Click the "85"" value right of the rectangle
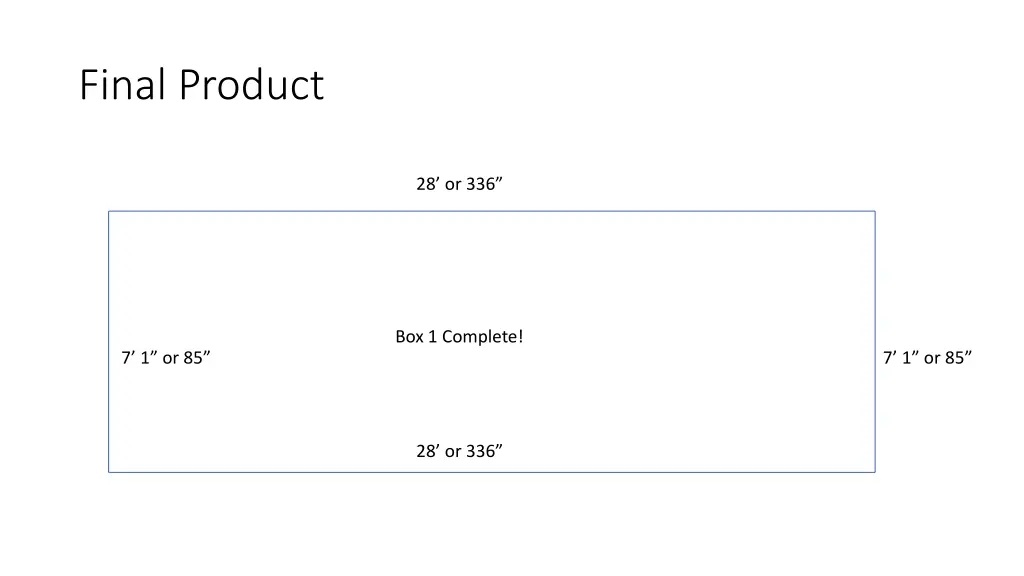Viewport: 1024px width, 576px height. 958,358
